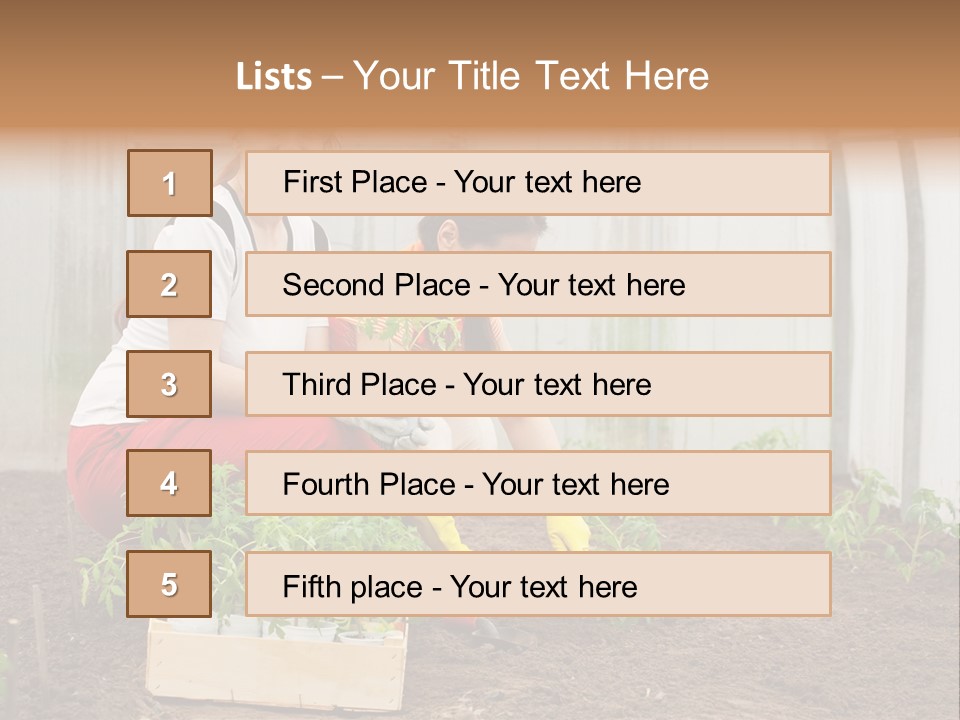
Task: Click the slide title text
Action: (472, 76)
